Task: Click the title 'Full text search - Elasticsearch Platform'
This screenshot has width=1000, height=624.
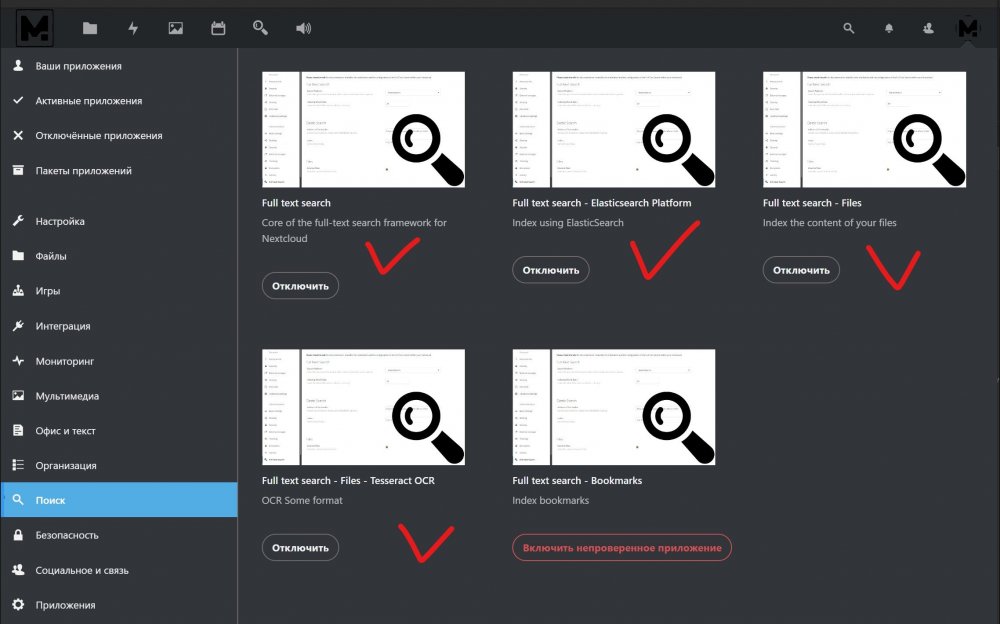Action: [601, 203]
